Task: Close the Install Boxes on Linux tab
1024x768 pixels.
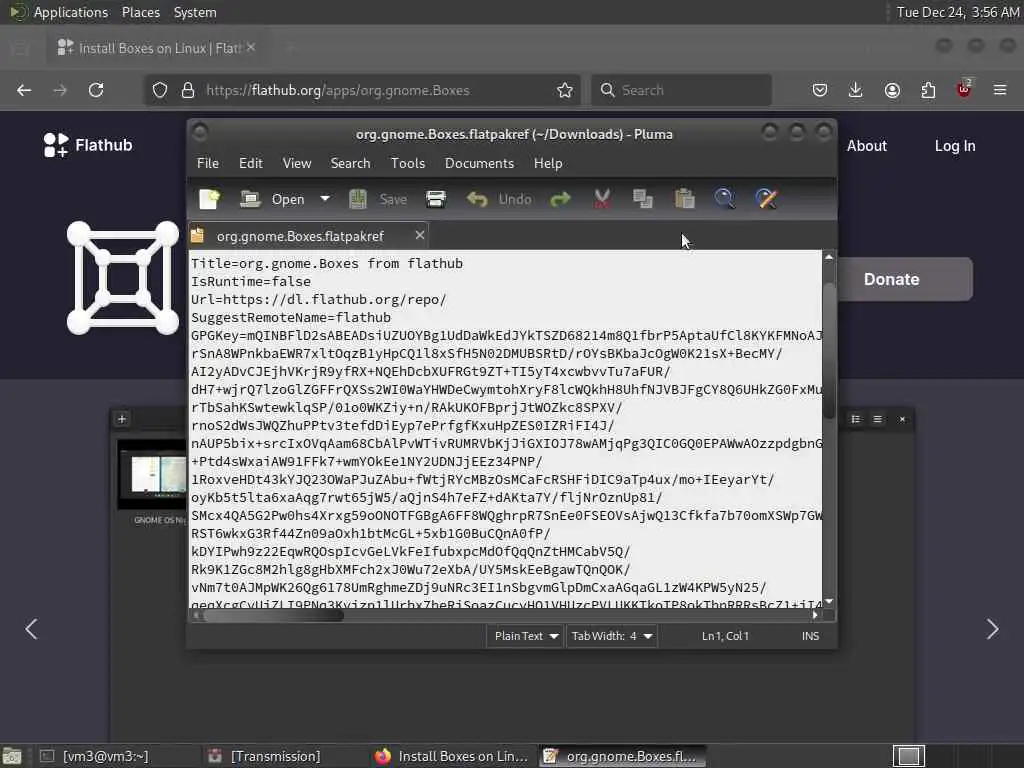Action: 251,48
